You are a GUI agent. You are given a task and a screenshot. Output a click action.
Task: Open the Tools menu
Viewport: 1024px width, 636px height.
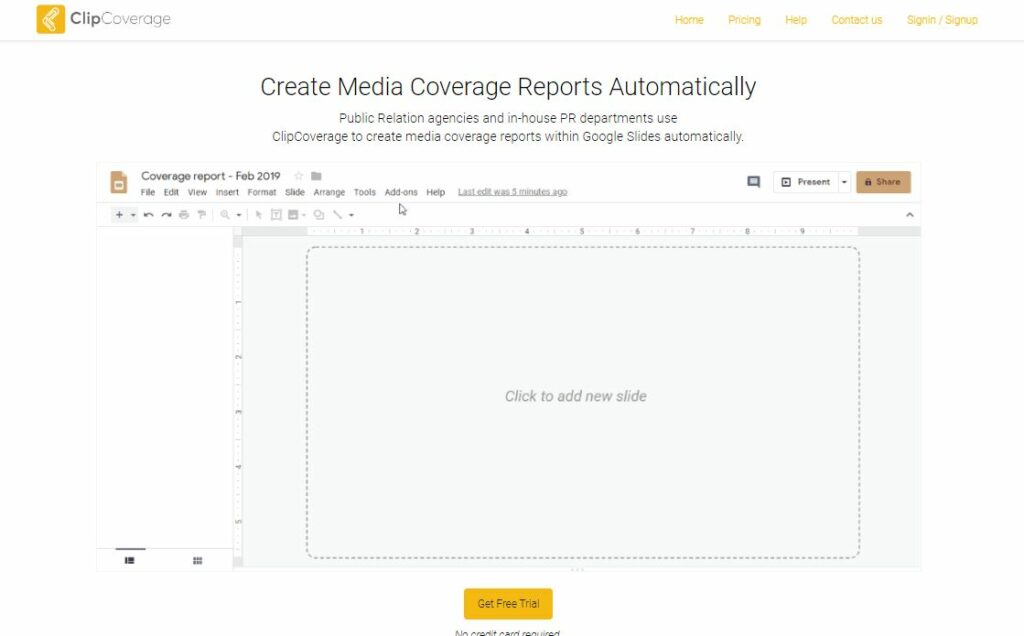point(364,192)
